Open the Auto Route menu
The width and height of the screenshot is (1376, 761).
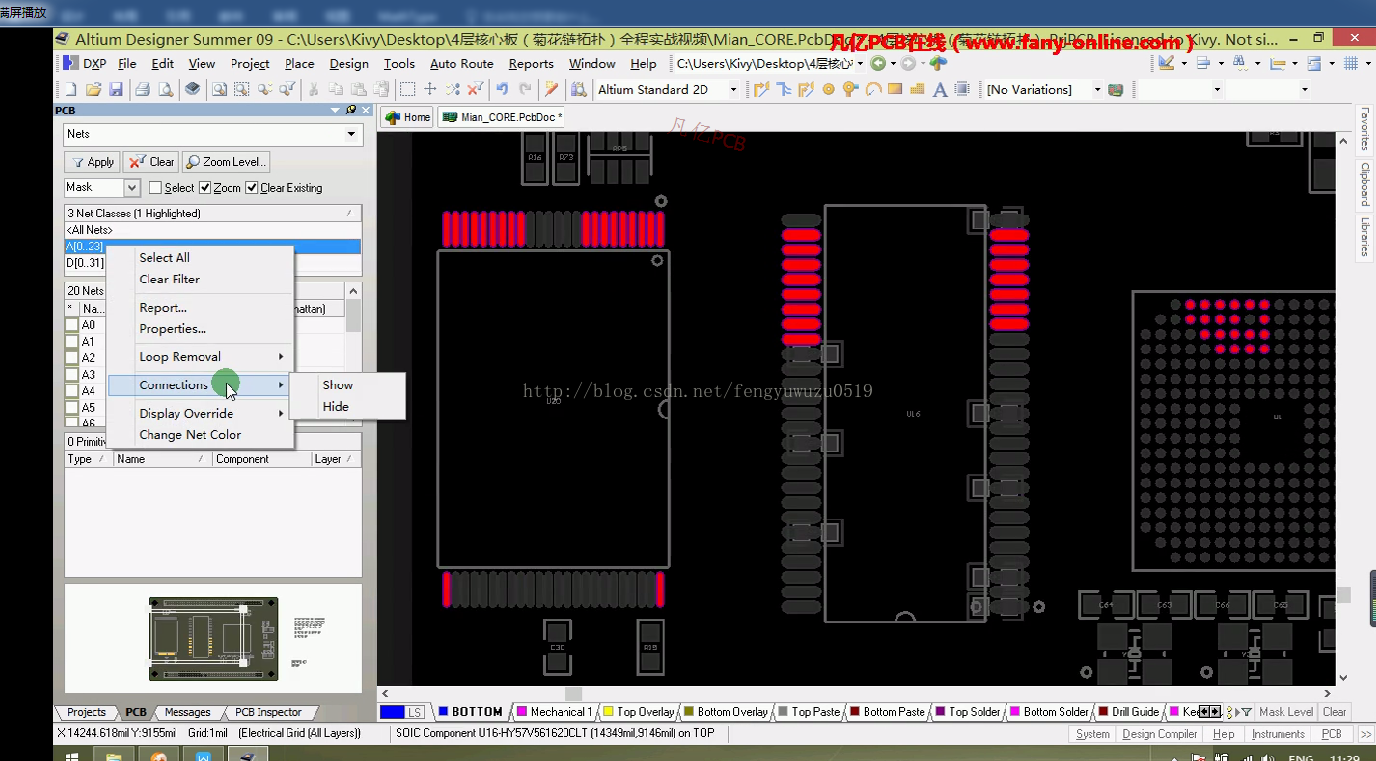click(x=462, y=63)
